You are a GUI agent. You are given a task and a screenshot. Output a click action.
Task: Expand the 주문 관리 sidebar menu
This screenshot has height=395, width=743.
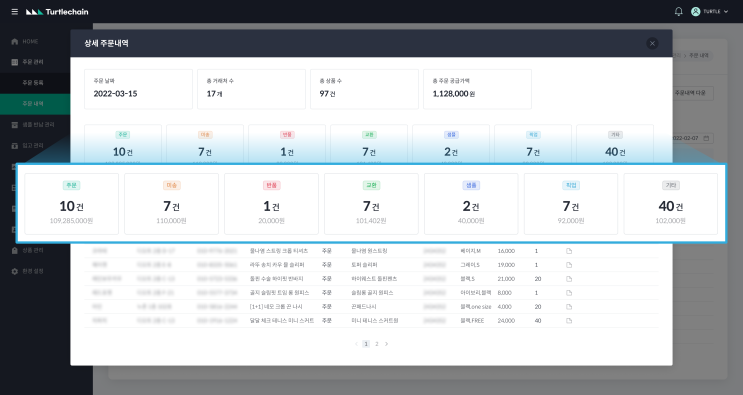(x=33, y=62)
